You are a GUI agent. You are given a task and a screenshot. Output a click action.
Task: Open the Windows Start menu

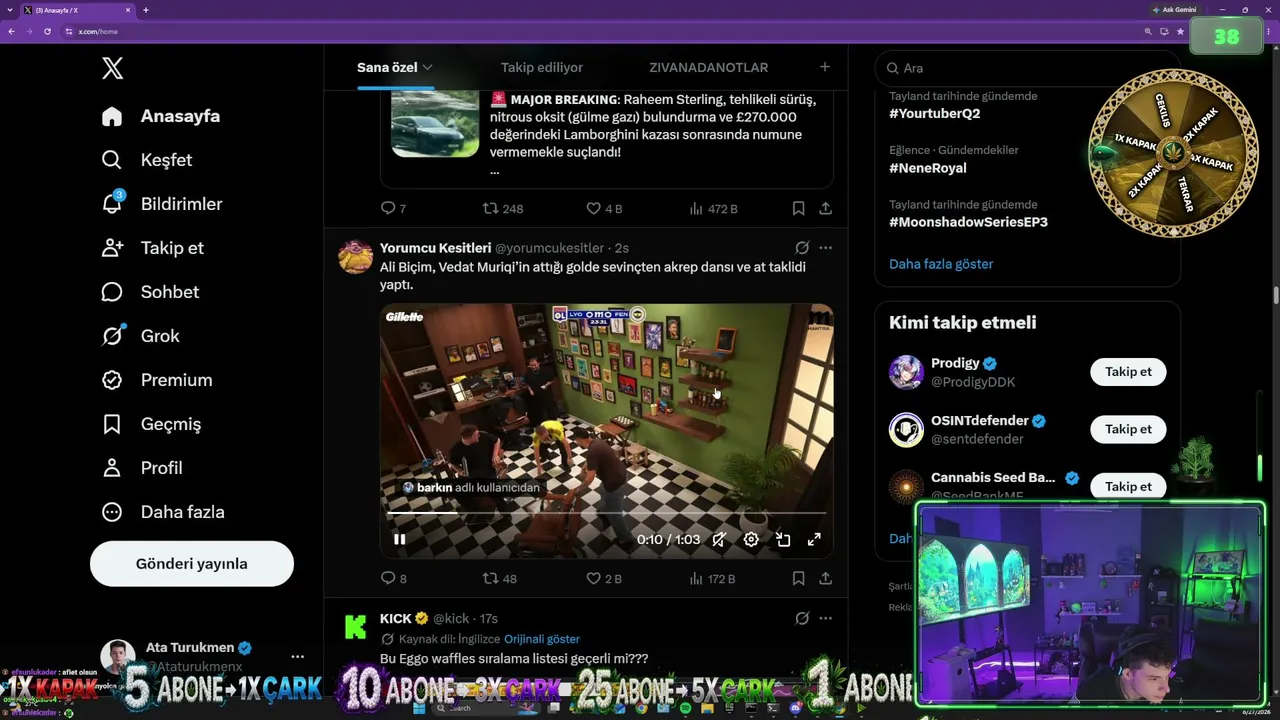(418, 708)
